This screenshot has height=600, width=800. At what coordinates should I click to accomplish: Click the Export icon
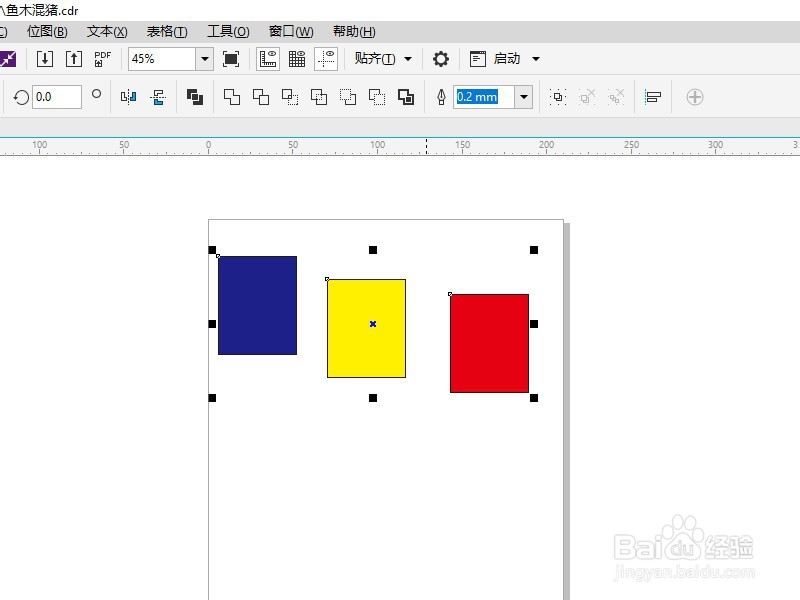[x=74, y=59]
